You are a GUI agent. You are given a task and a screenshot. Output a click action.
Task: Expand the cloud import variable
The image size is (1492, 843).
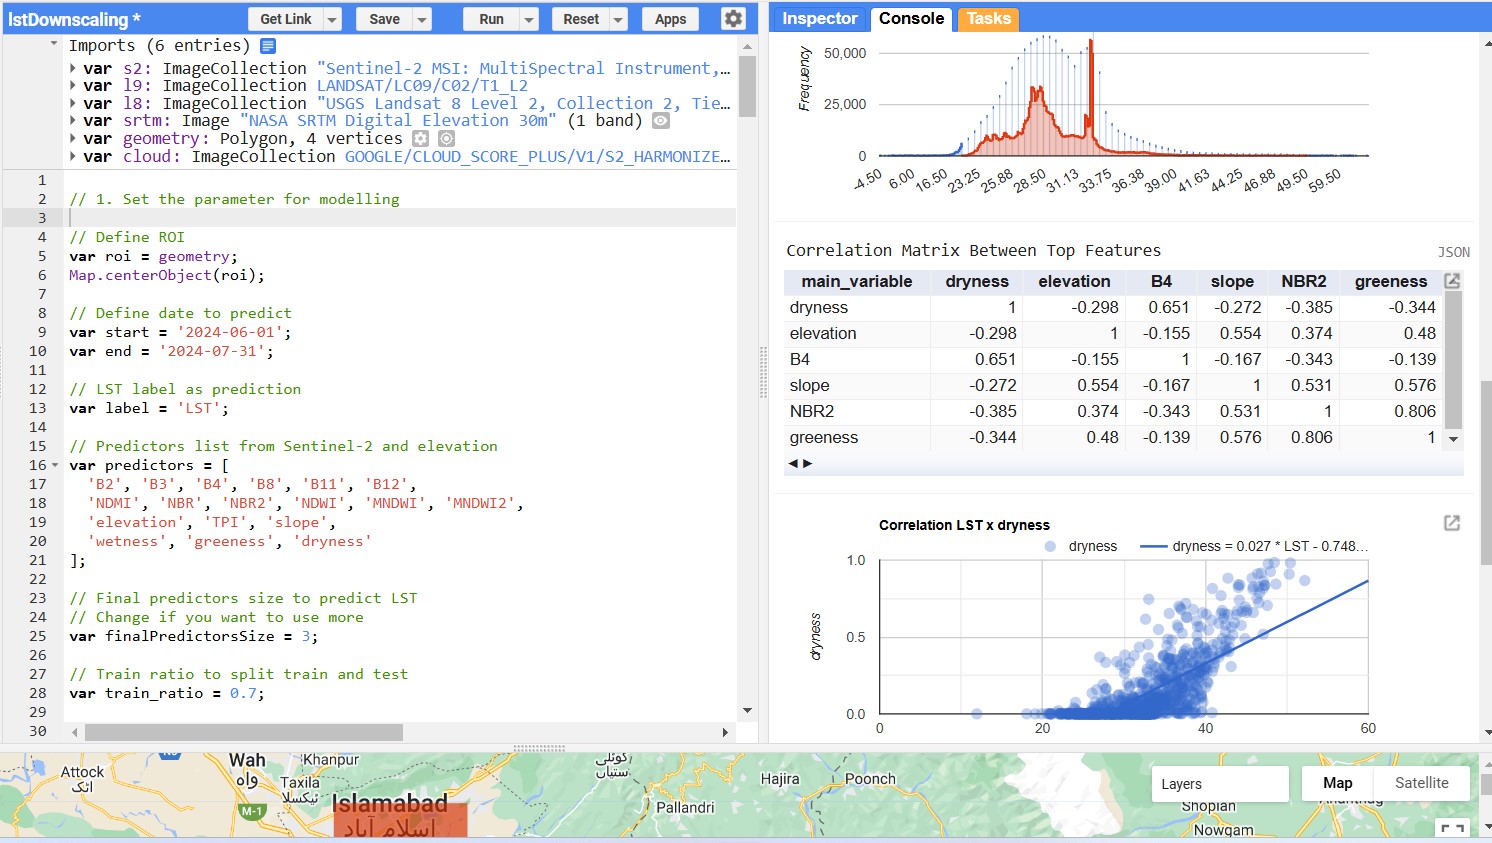pyautogui.click(x=73, y=157)
